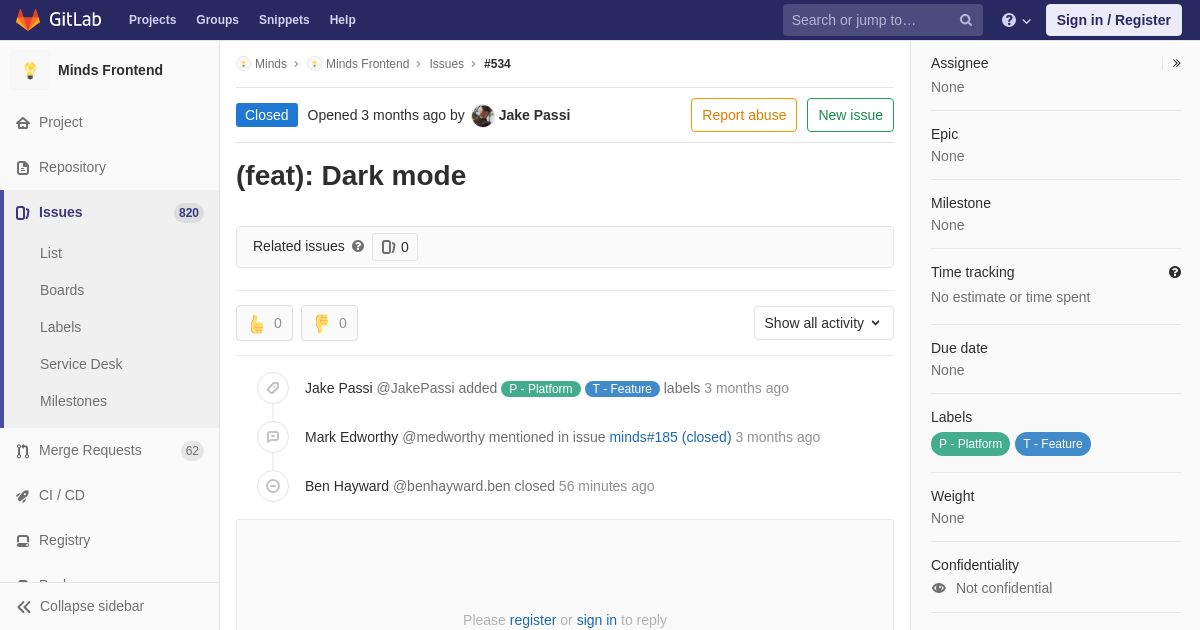Click the Not confidential eye icon
Viewport: 1200px width, 630px height.
click(x=939, y=588)
